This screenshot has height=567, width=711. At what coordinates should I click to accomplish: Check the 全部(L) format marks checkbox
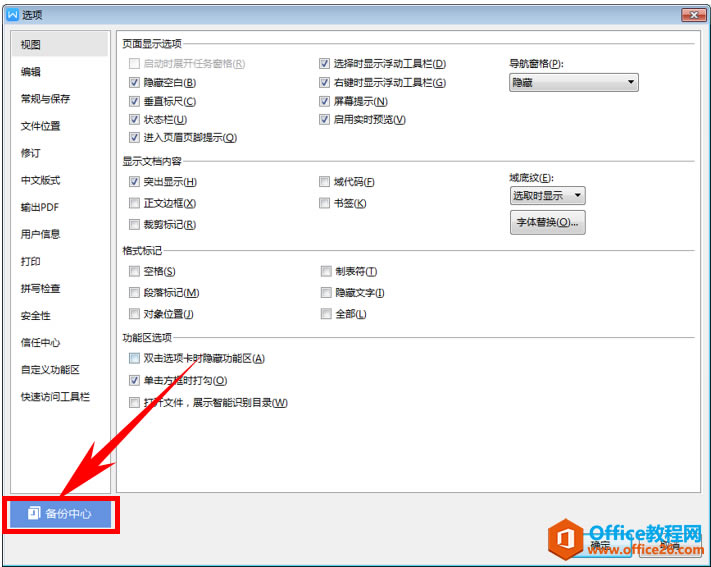326,313
